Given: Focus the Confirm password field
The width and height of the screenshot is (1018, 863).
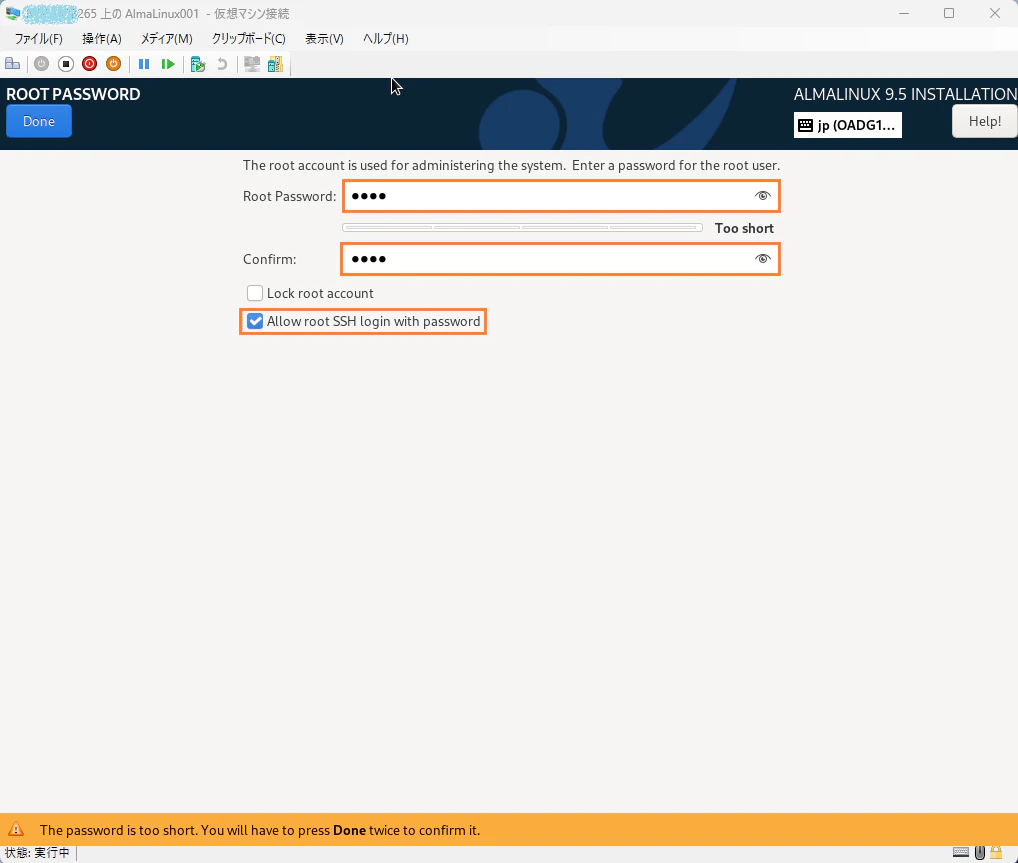Looking at the screenshot, I should pos(560,259).
